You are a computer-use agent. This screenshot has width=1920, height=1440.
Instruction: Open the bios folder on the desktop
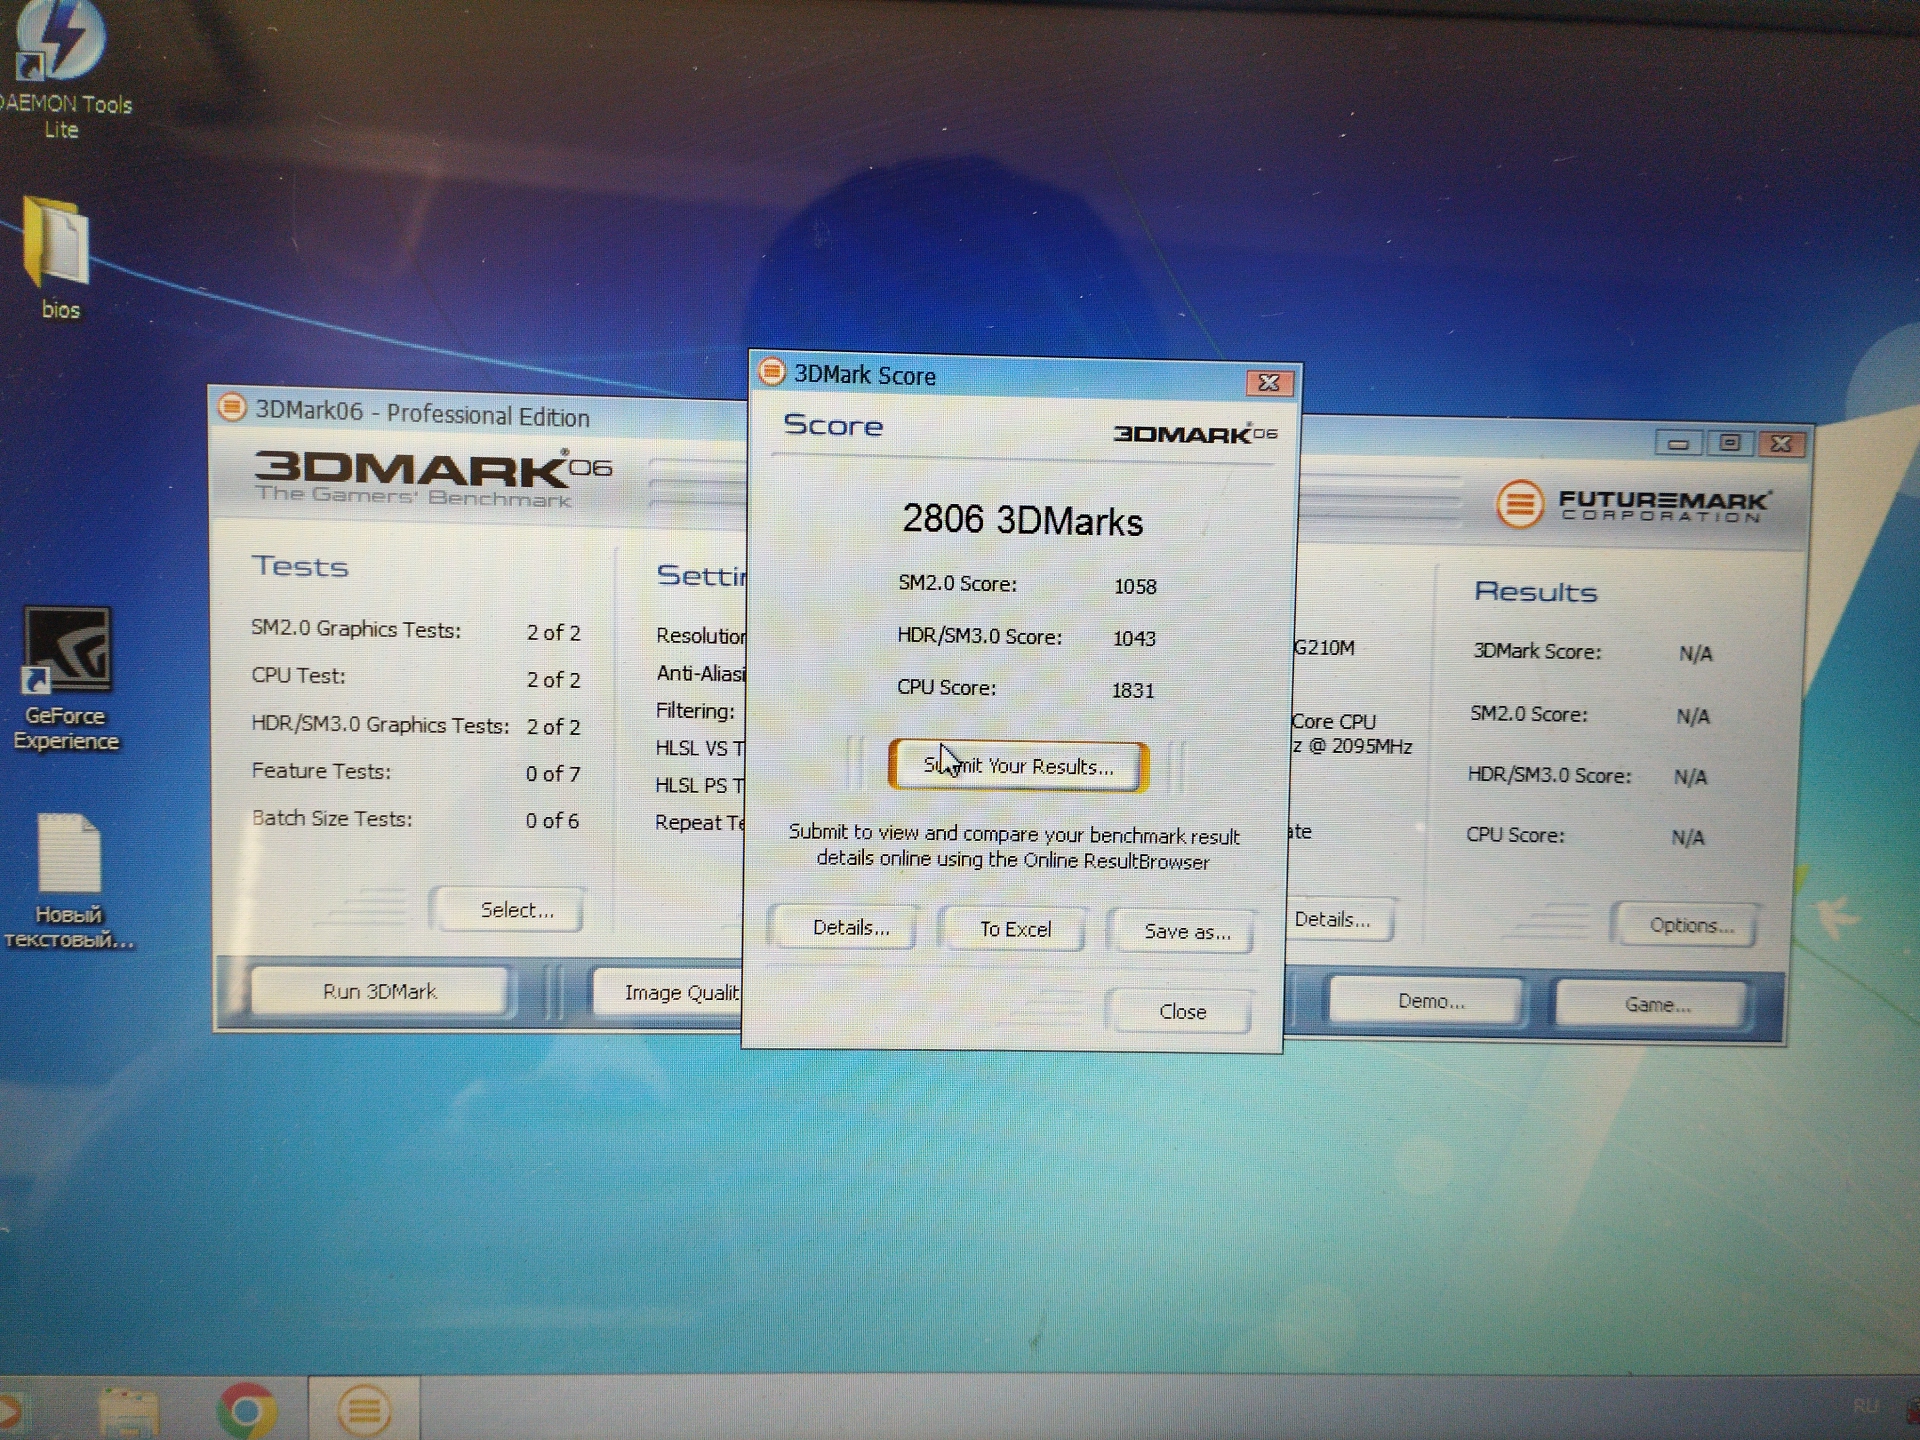pyautogui.click(x=58, y=258)
